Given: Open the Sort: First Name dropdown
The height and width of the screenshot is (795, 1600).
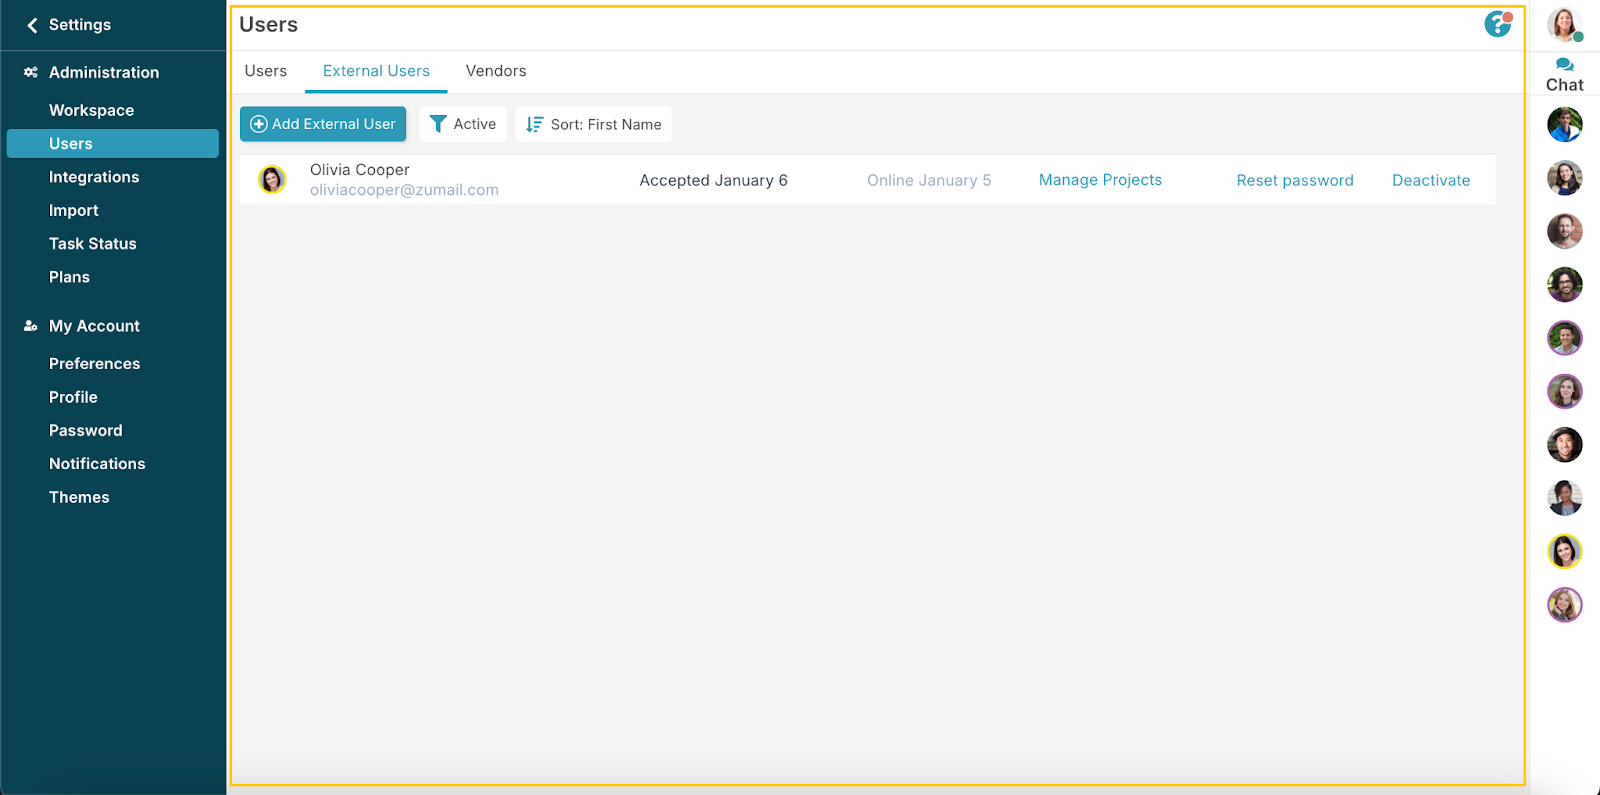Looking at the screenshot, I should coord(594,124).
